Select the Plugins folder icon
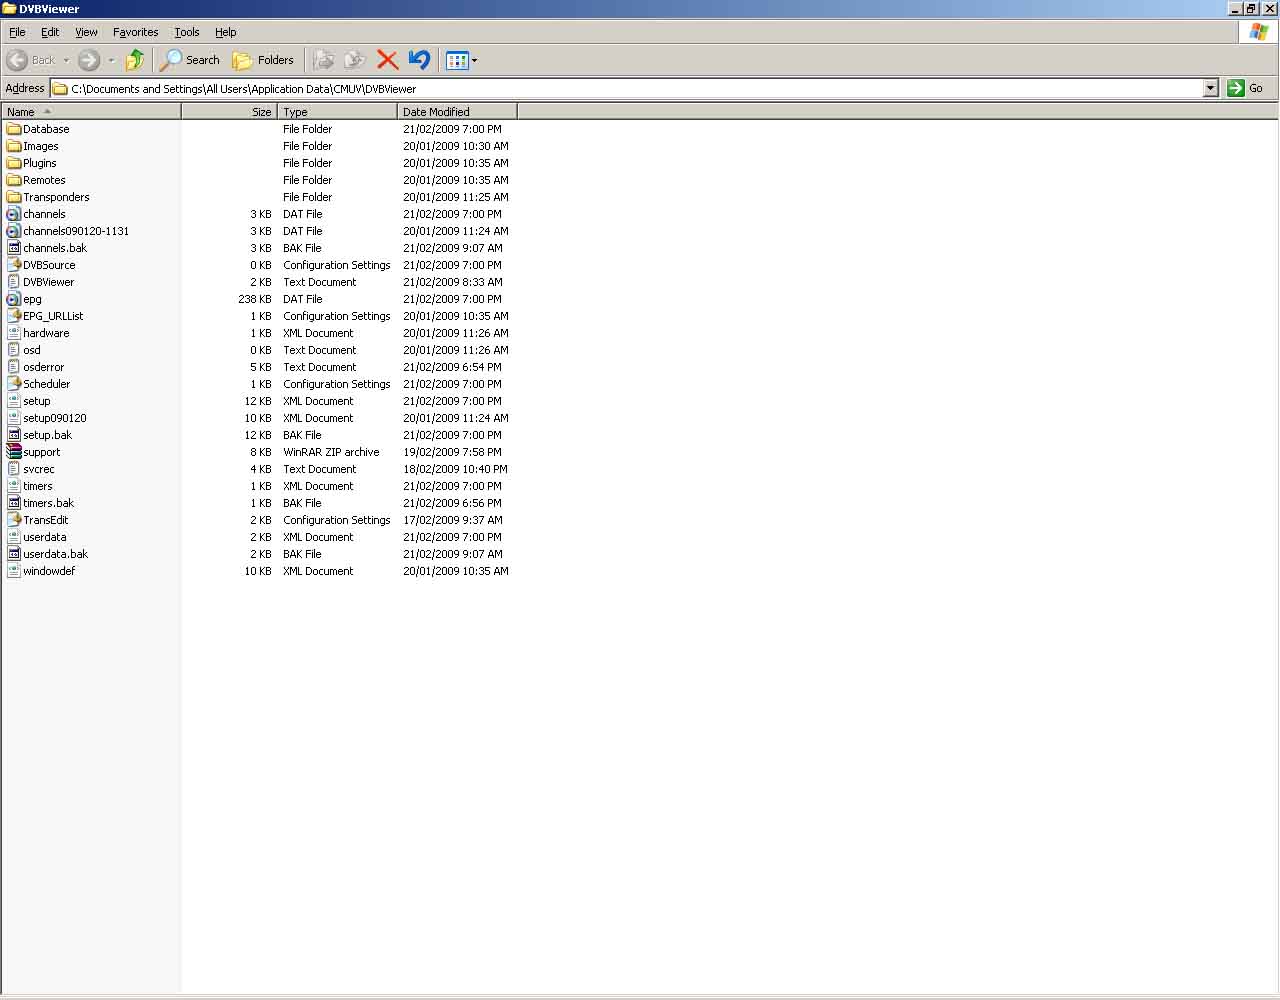The width and height of the screenshot is (1280, 1000). 14,163
